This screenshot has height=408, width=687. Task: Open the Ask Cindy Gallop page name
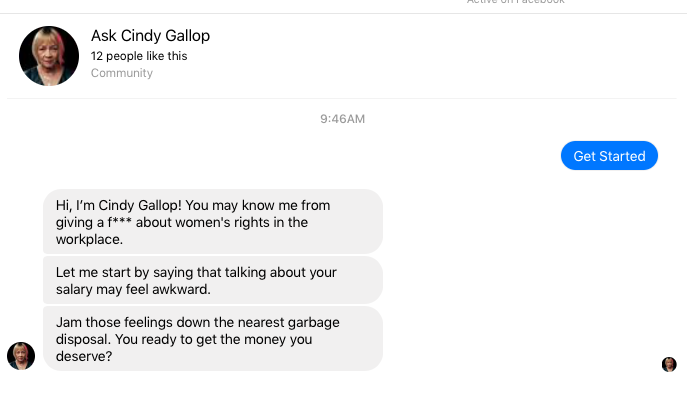tap(150, 36)
